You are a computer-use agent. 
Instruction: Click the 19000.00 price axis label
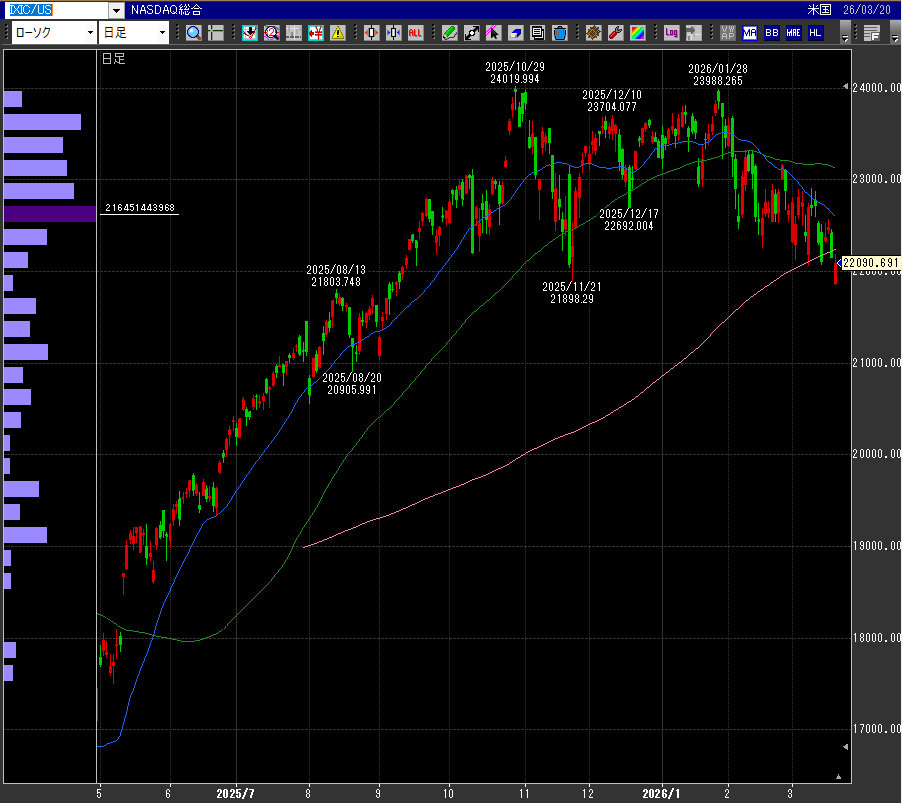[877, 545]
